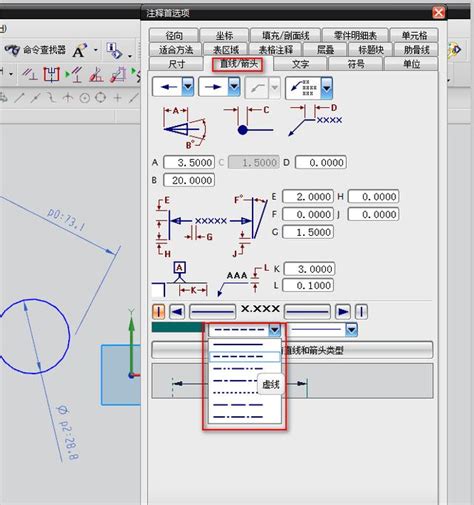Toggle the left dimension line display button
The height and width of the screenshot is (505, 474).
pos(213,312)
